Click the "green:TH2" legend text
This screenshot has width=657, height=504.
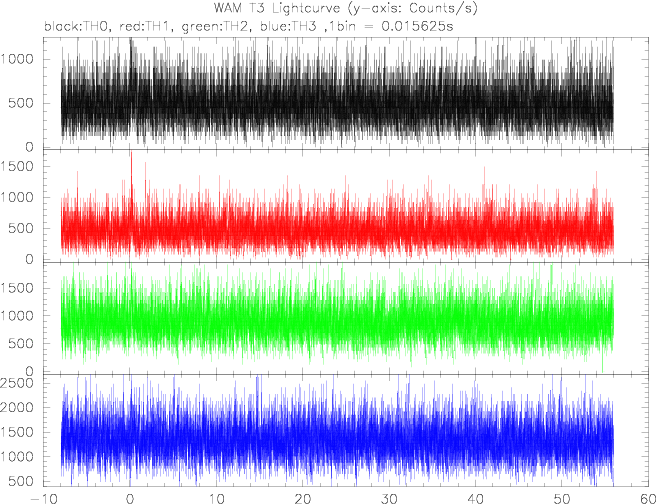click(216, 27)
